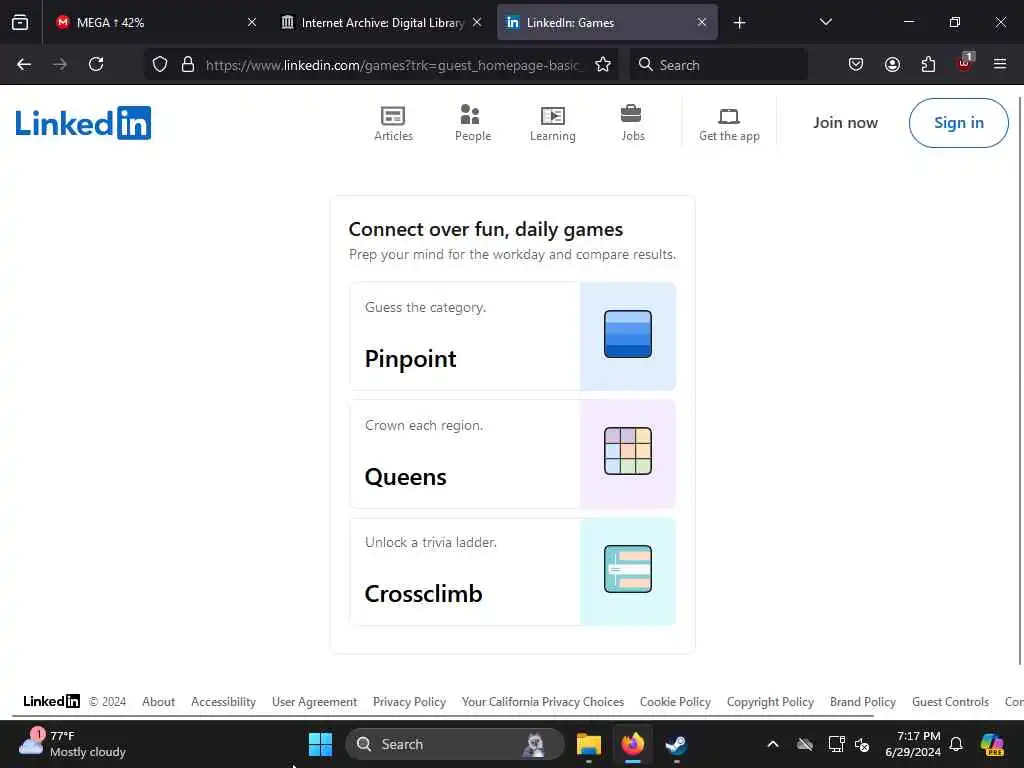Click the site security padlock icon
Screen dimensions: 1024x768
(188, 65)
